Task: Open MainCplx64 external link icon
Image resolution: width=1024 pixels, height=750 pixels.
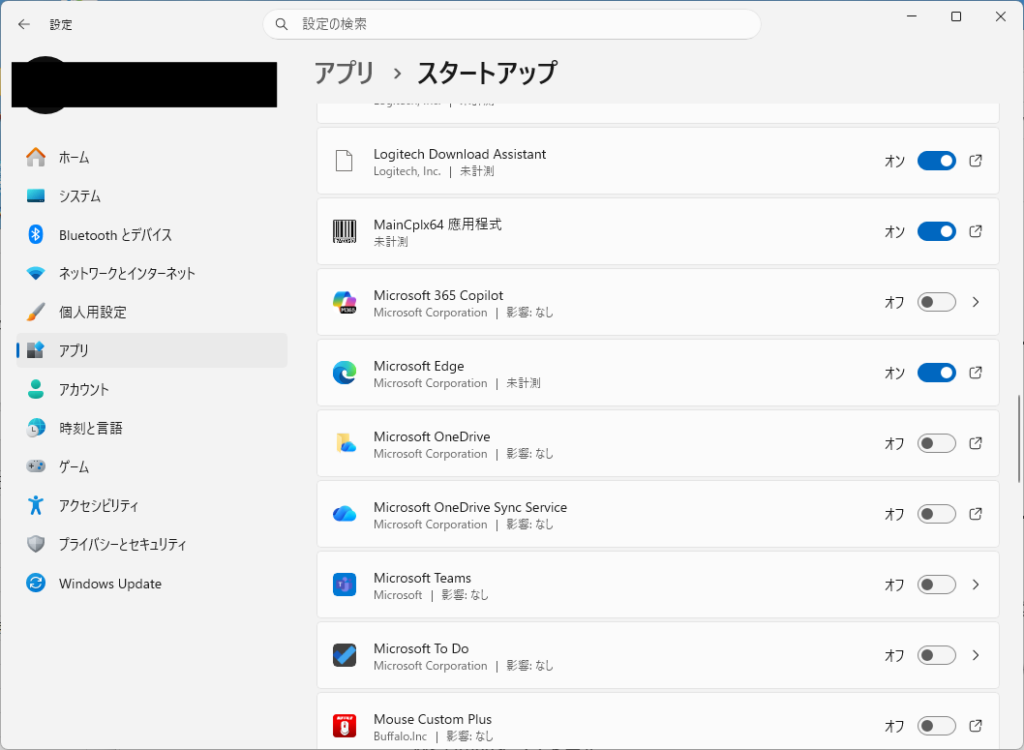Action: pyautogui.click(x=975, y=231)
